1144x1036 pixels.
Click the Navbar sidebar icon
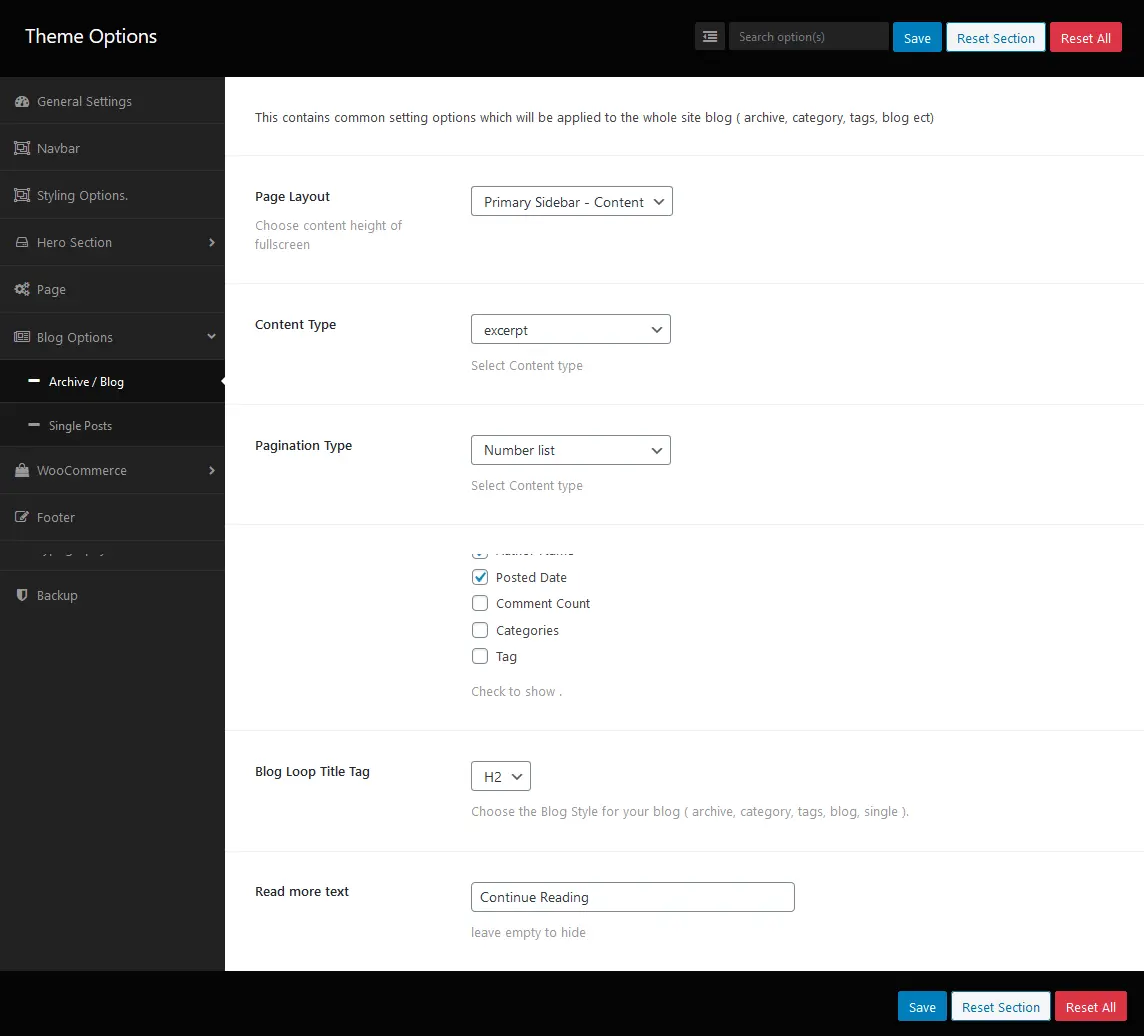tap(22, 148)
